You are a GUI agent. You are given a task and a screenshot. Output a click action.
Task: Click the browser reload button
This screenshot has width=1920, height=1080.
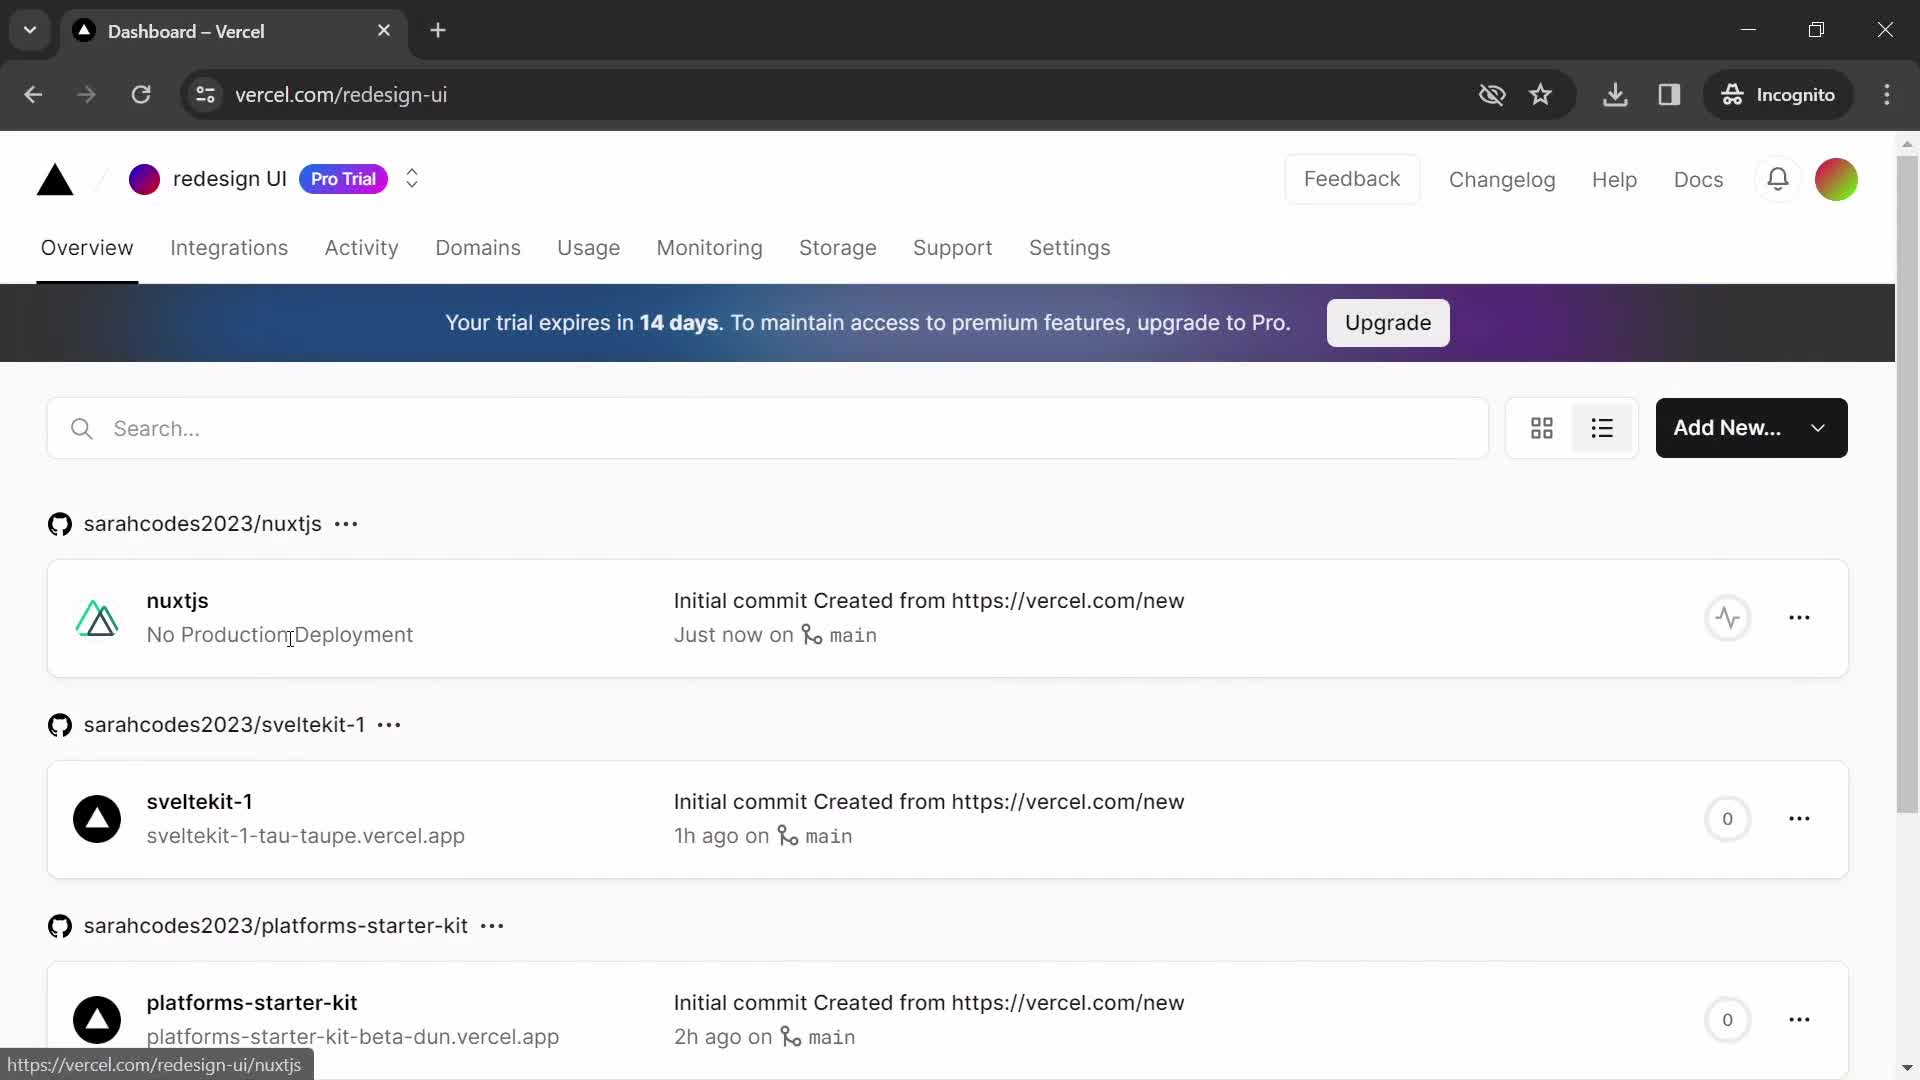(x=141, y=95)
